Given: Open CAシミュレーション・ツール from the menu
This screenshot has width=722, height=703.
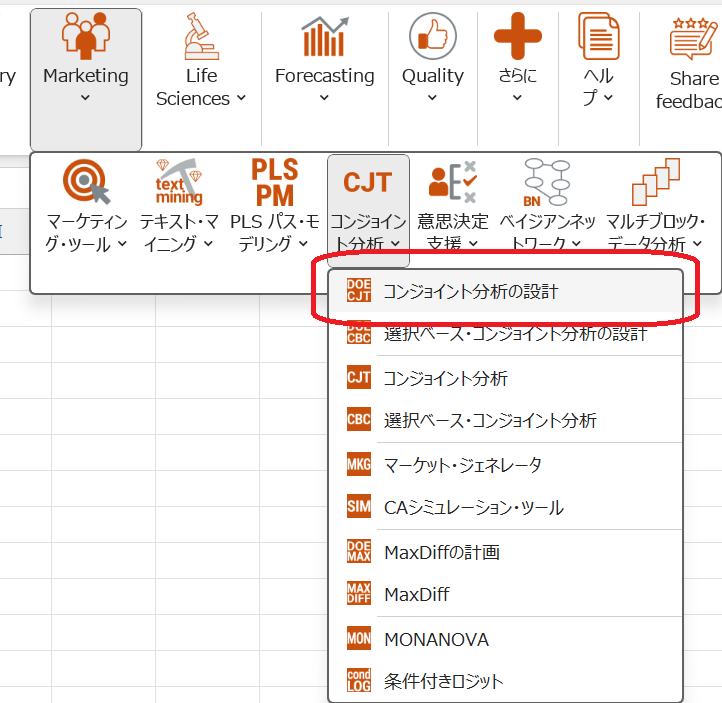Looking at the screenshot, I should coord(473,508).
